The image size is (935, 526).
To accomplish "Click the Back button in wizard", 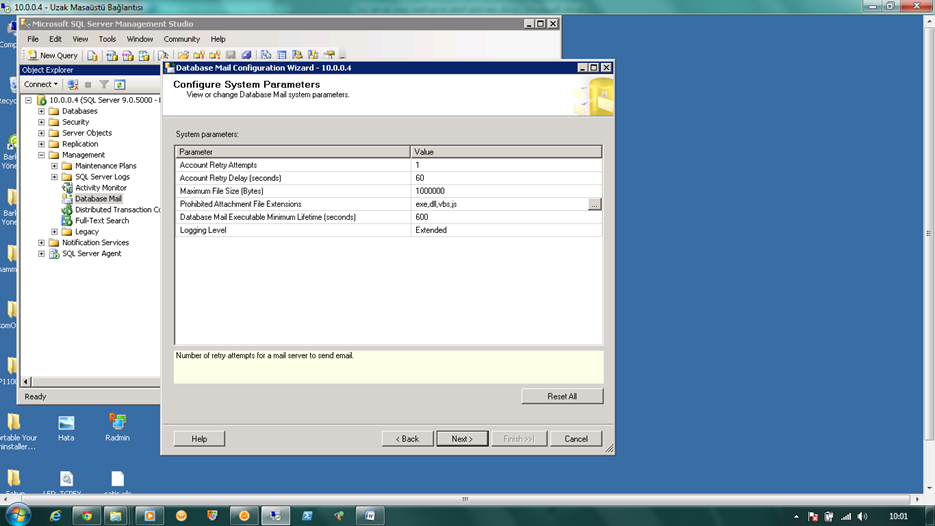I will point(407,439).
